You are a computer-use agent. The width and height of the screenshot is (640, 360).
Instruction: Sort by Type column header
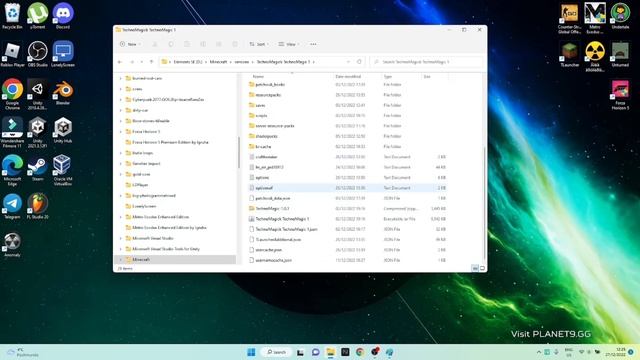pyautogui.click(x=388, y=76)
